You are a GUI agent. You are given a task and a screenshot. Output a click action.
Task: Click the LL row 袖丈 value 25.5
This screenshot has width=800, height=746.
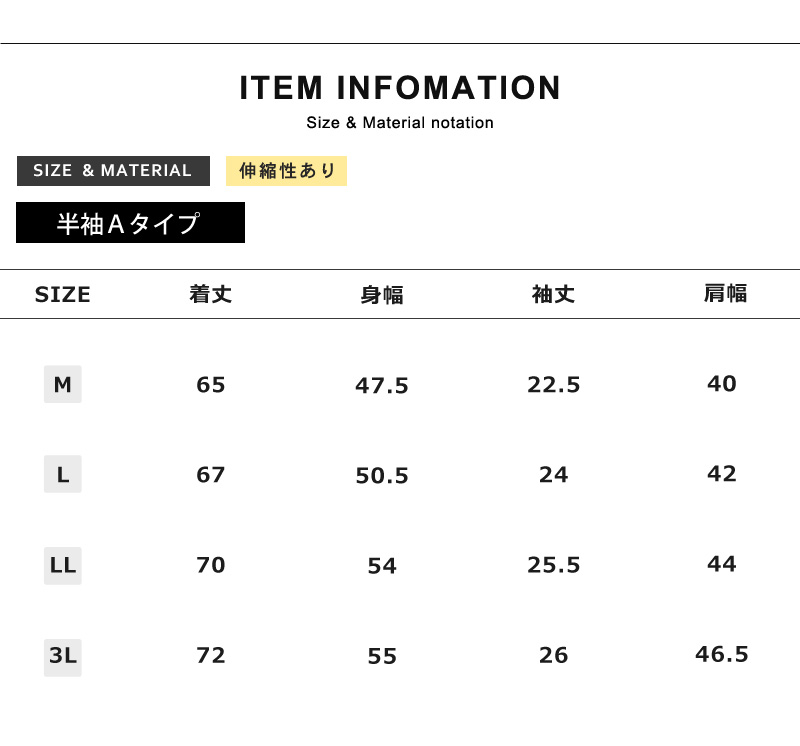[553, 565]
